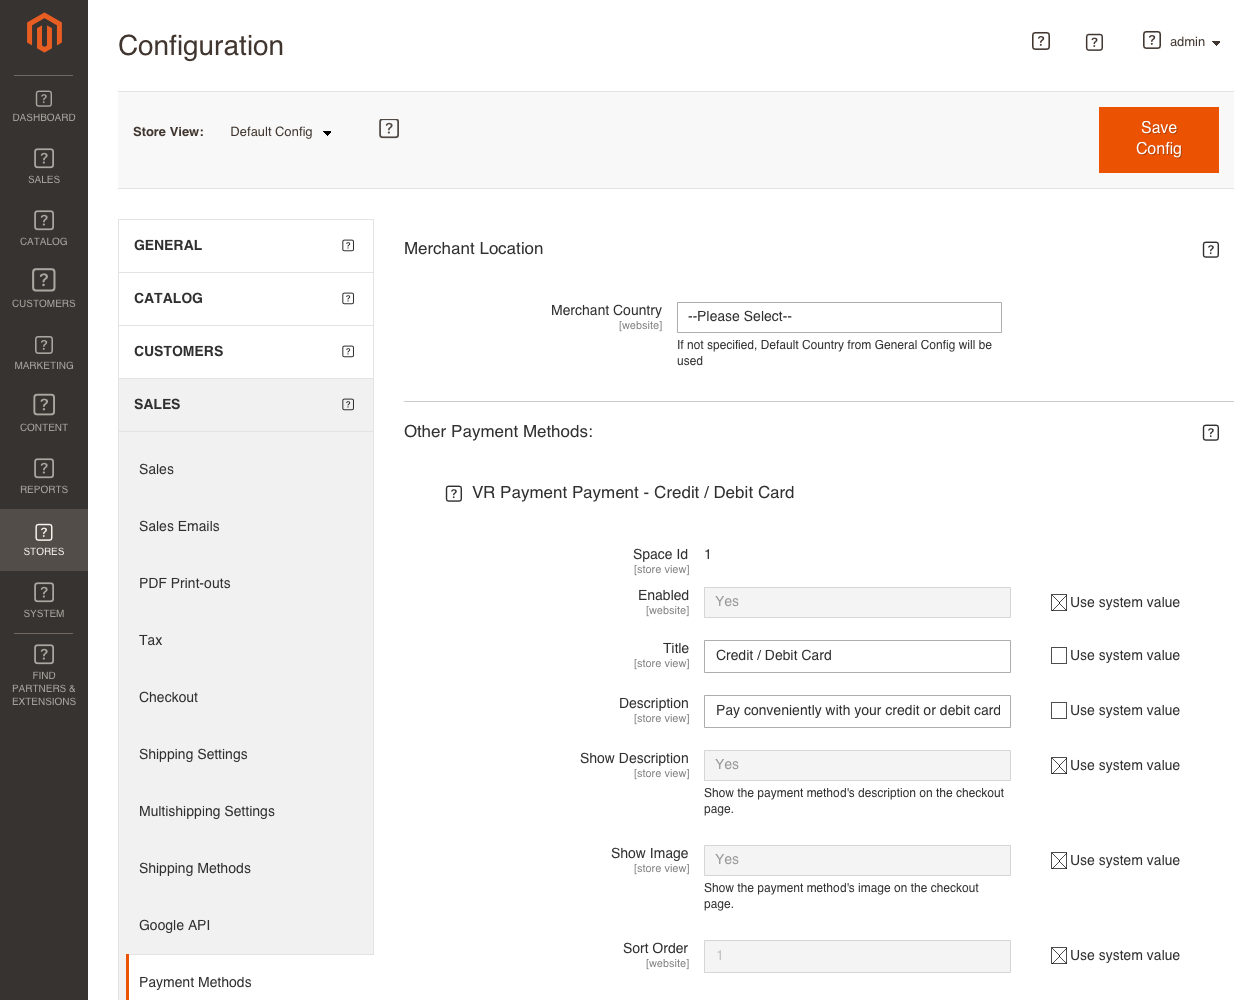Toggle Use system value for the Title field

(1058, 655)
